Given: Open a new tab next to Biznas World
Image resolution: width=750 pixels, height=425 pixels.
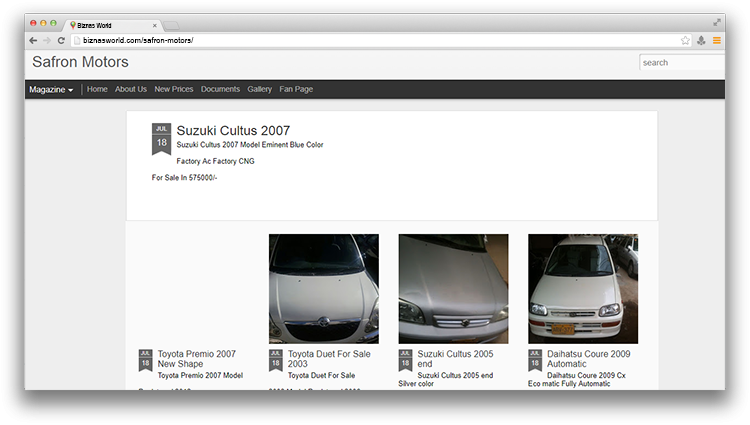Looking at the screenshot, I should click(172, 24).
